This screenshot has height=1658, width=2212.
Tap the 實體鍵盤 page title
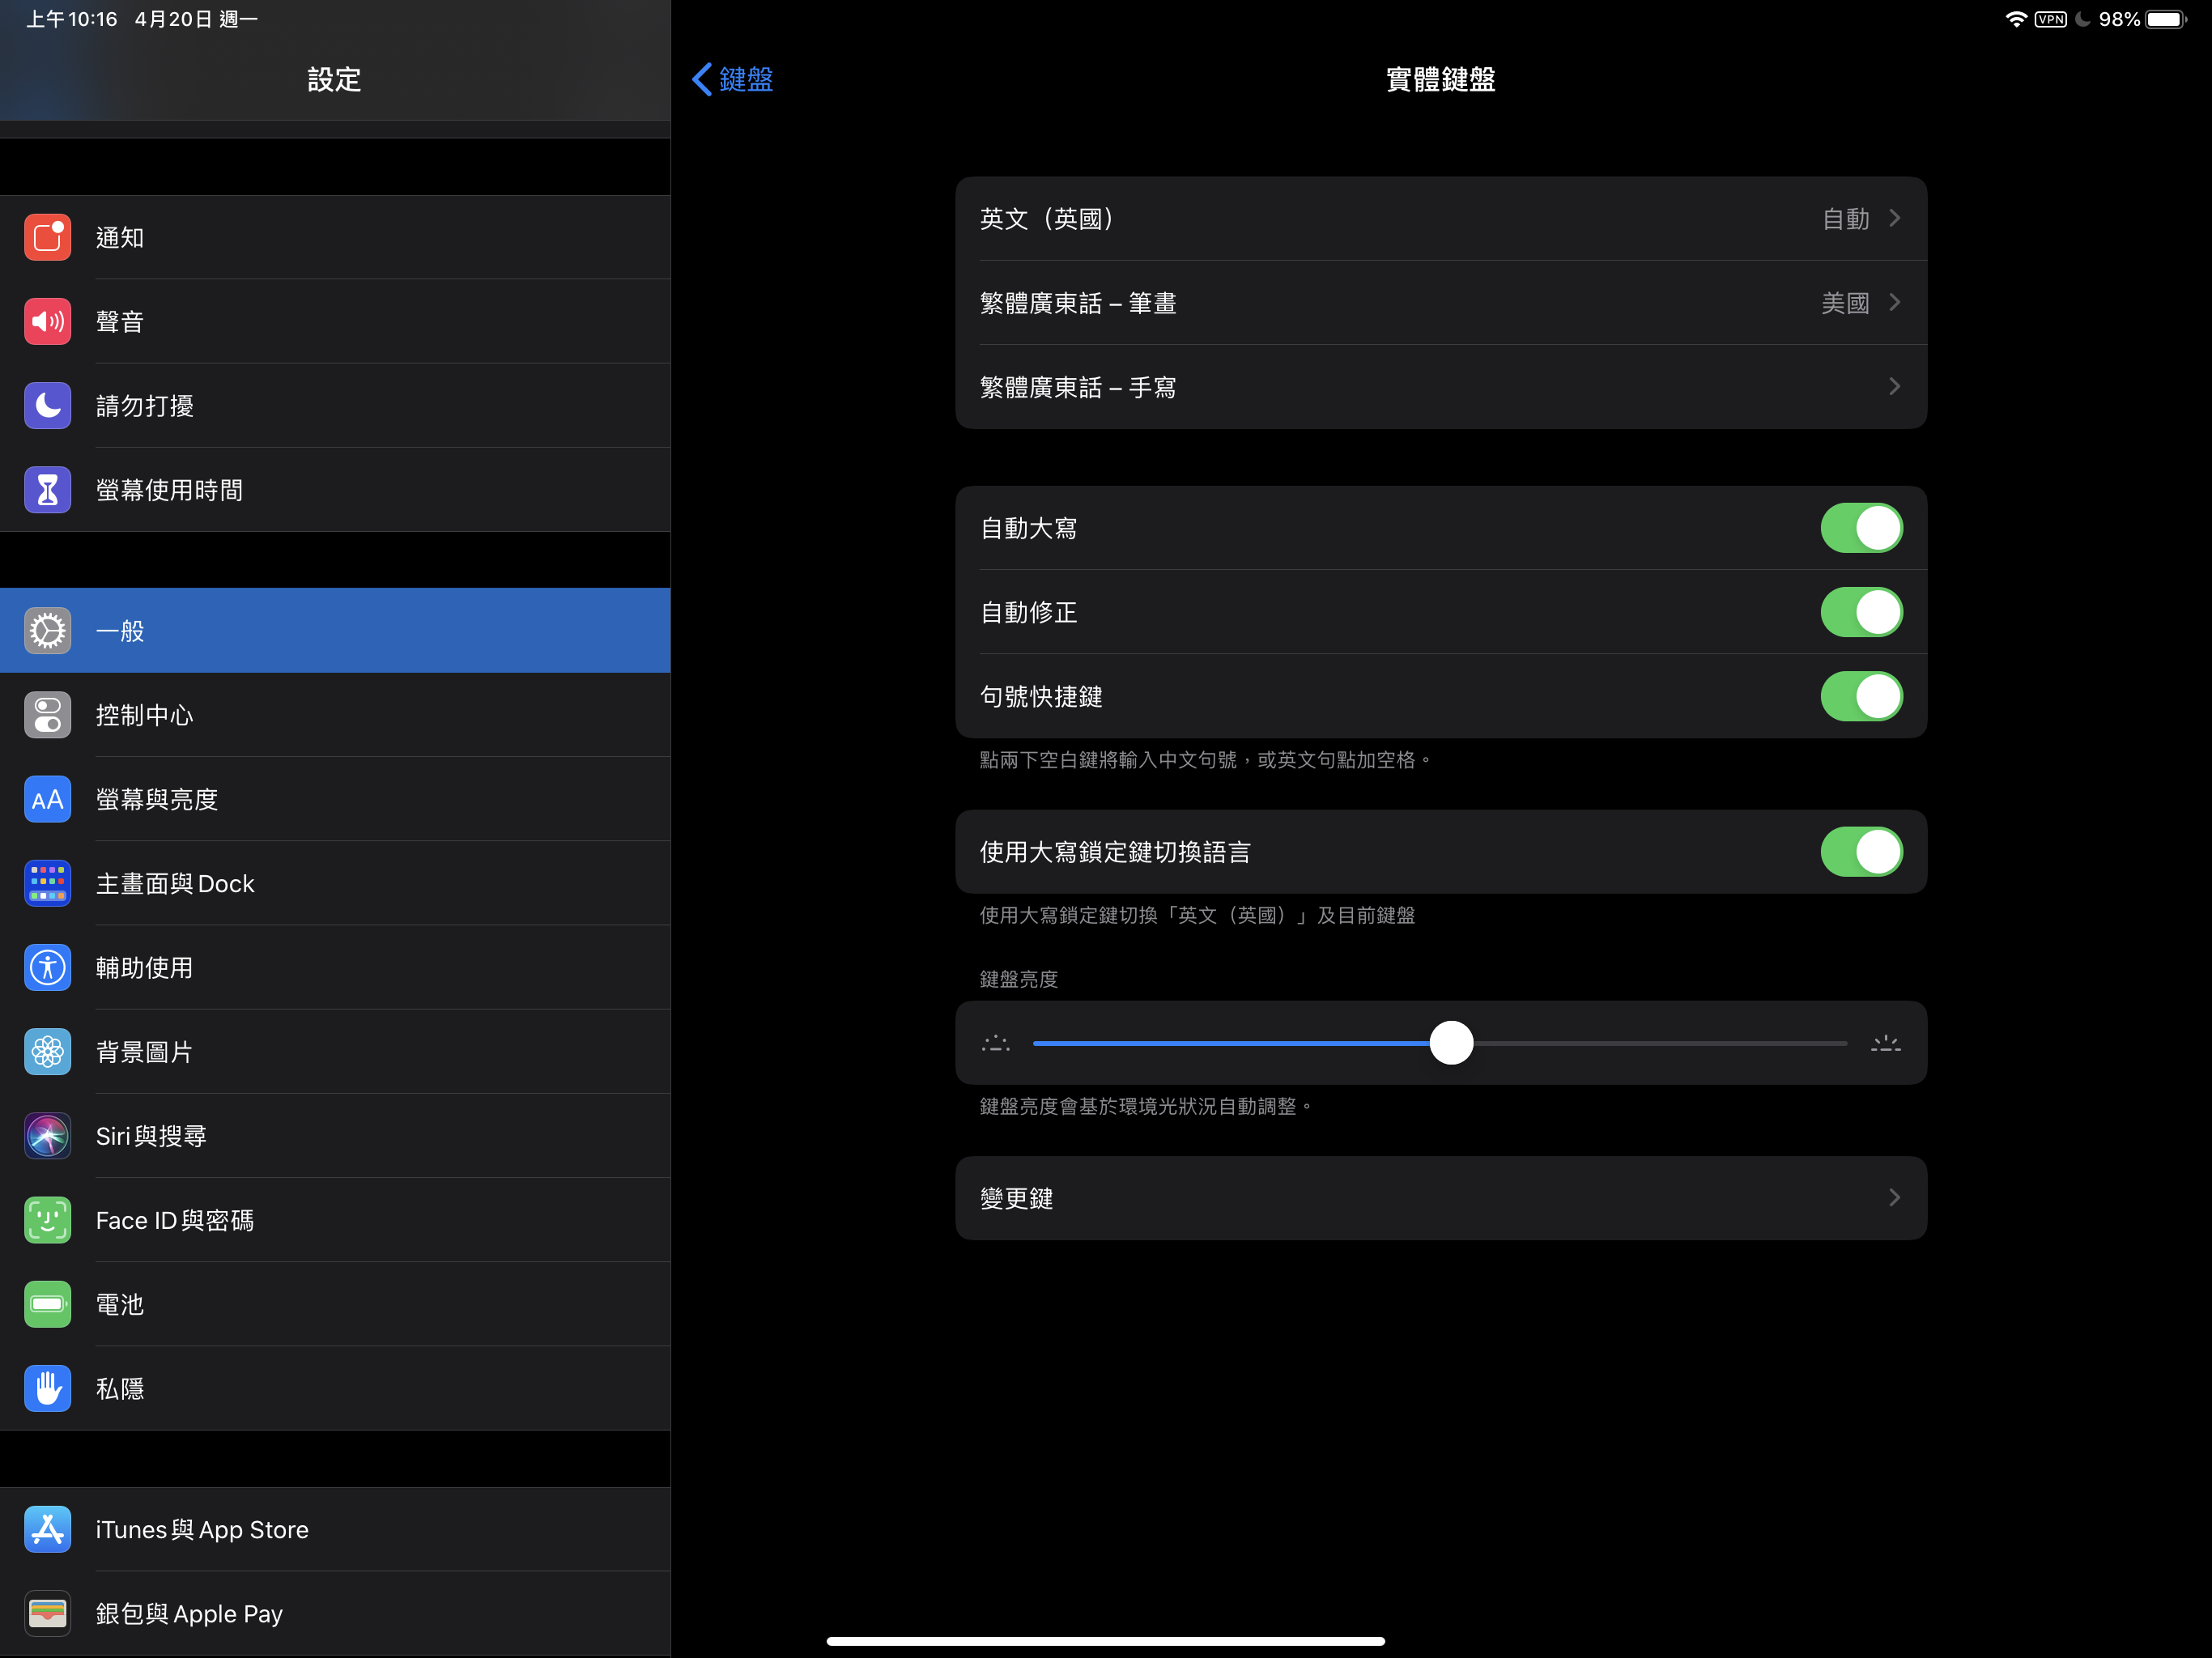point(1440,79)
